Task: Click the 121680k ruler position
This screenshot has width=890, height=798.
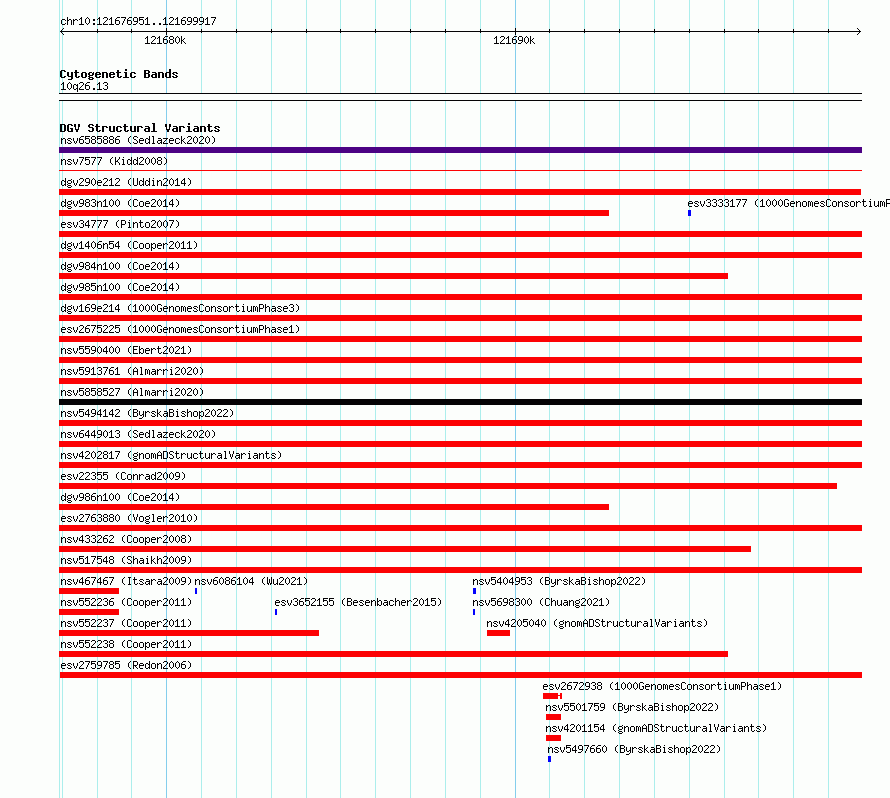Action: click(x=165, y=40)
